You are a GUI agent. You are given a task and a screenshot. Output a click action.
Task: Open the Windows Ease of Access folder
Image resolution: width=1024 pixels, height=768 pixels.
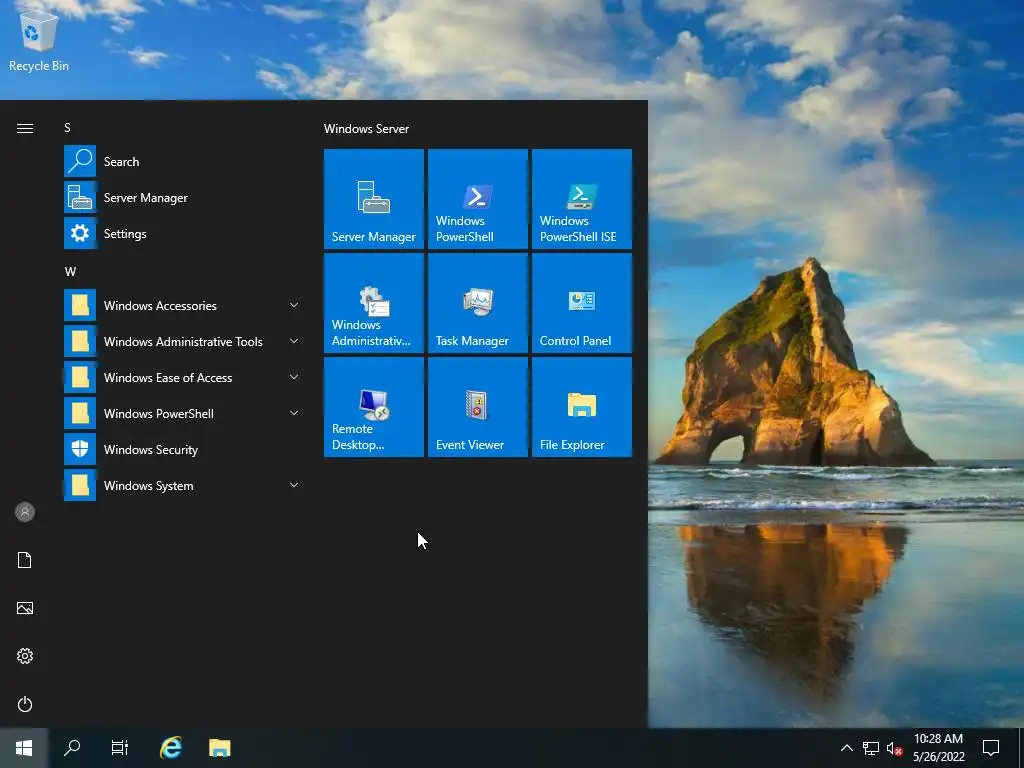(x=182, y=377)
